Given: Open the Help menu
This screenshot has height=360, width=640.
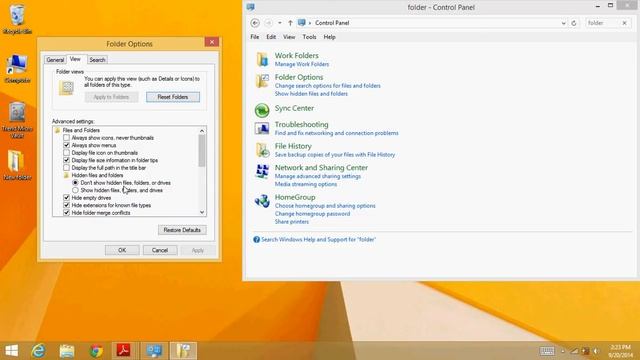Looking at the screenshot, I should [329, 37].
